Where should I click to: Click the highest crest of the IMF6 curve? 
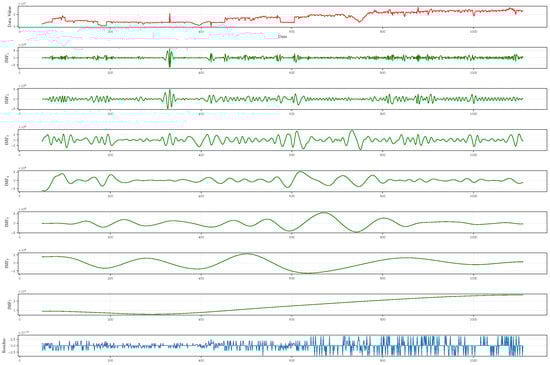(x=247, y=254)
